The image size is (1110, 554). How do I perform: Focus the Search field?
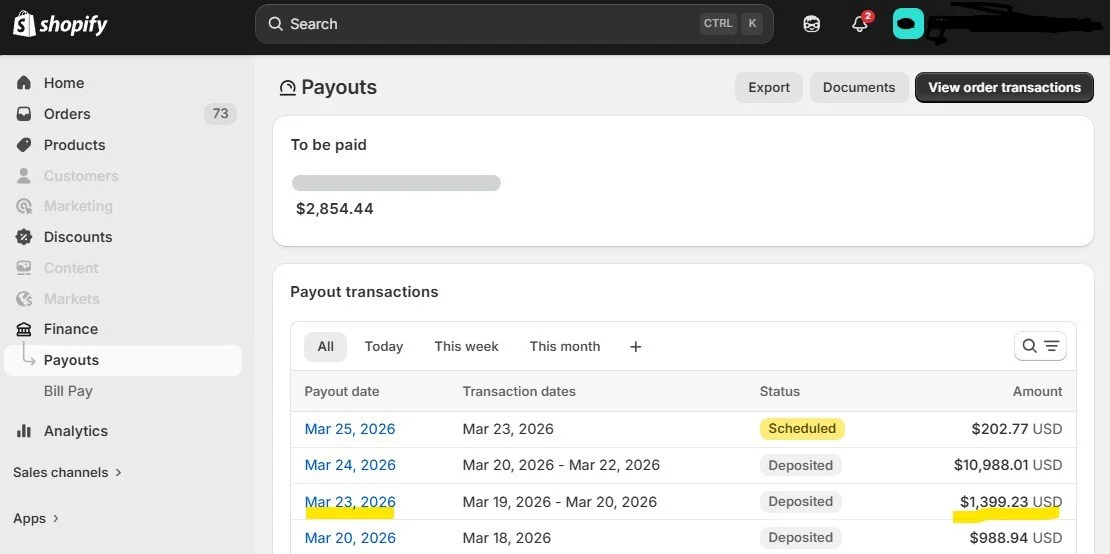coord(514,24)
